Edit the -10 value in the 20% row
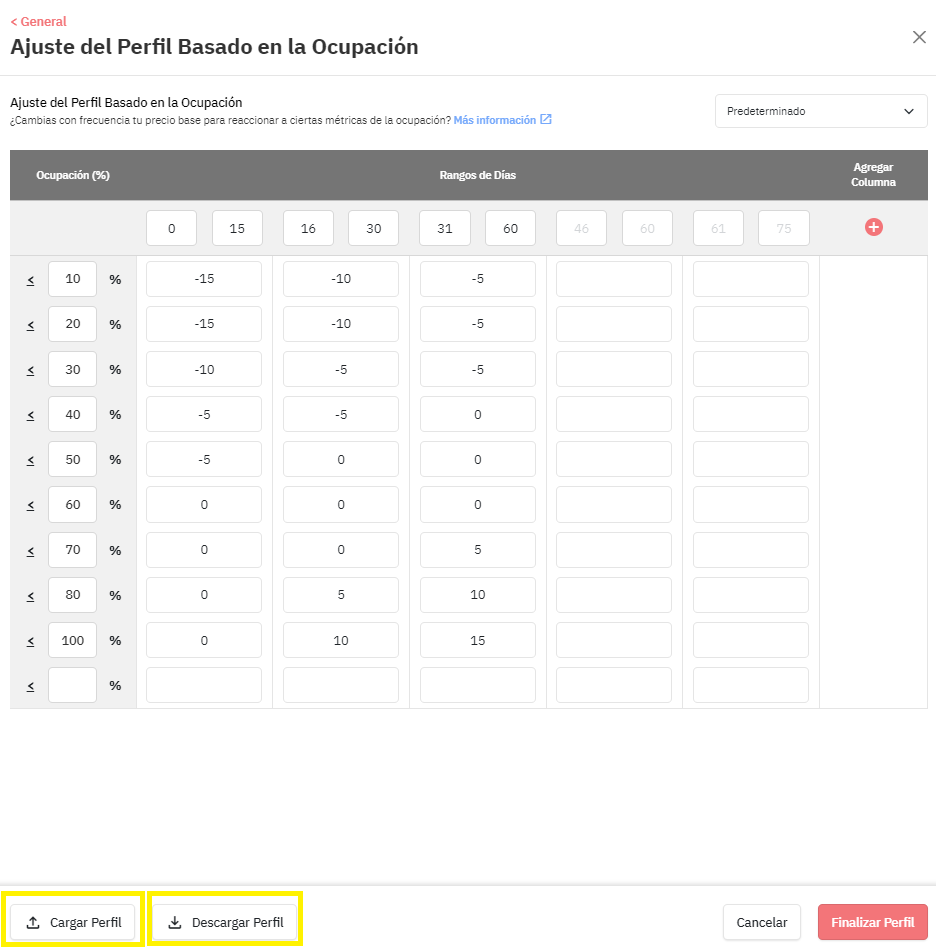 pos(341,324)
